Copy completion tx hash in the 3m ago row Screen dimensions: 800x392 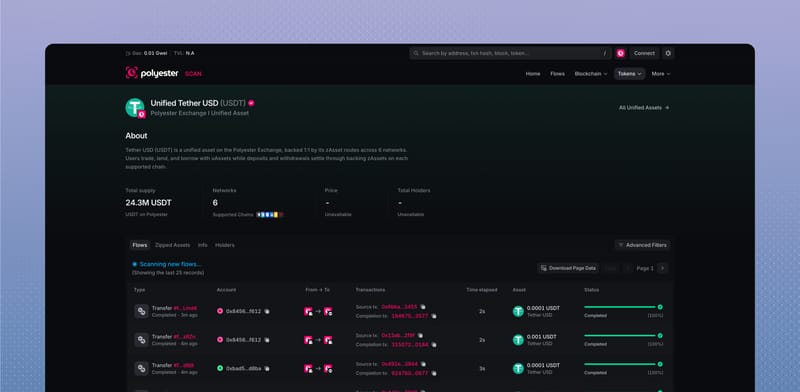pos(434,316)
